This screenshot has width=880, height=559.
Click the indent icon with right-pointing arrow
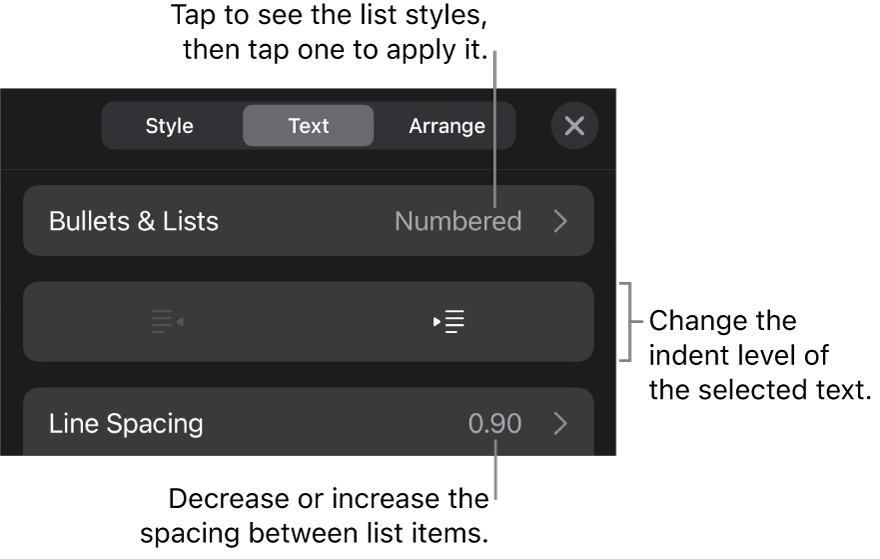[449, 322]
